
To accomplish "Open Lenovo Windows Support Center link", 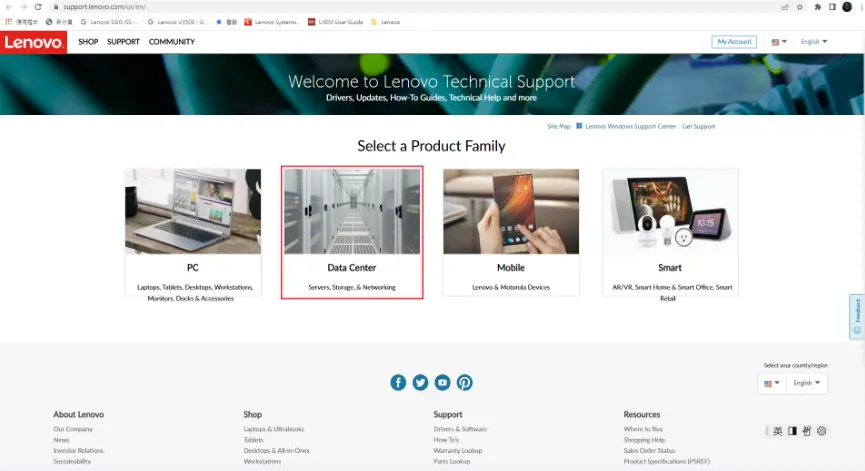I will click(x=631, y=126).
